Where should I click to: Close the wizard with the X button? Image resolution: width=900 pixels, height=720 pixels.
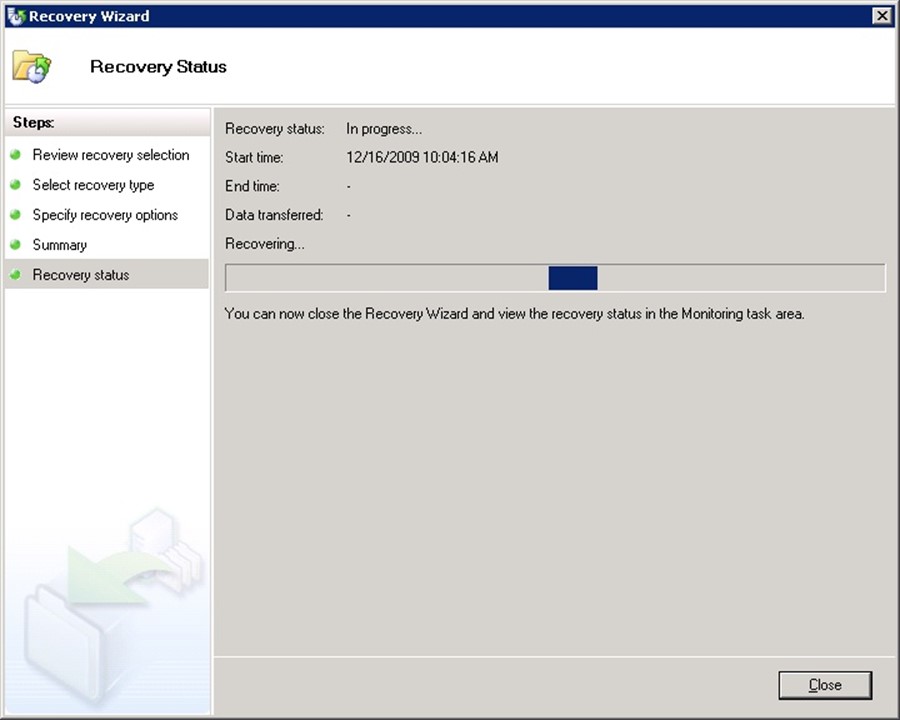[881, 15]
